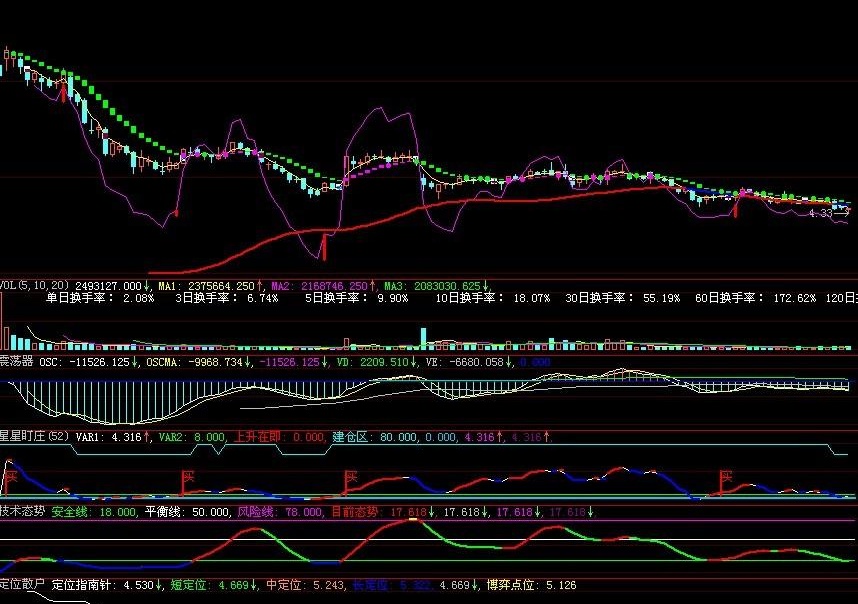Click the VOL(5,10,20) indicator label

coord(35,286)
